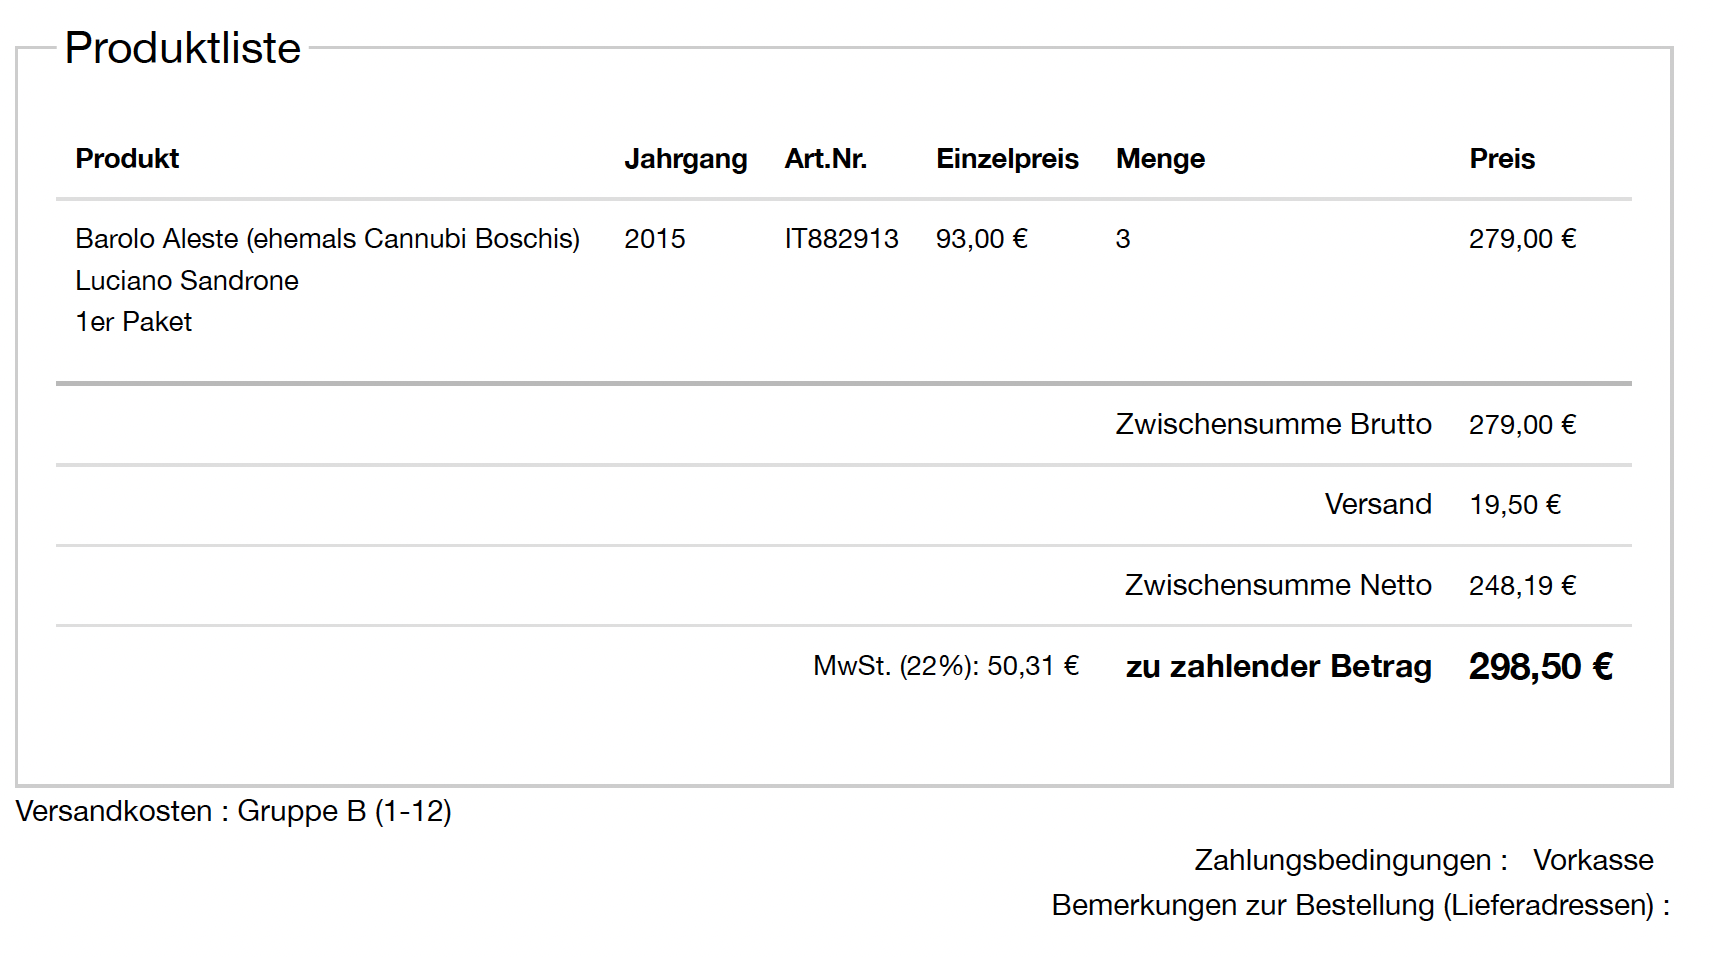The height and width of the screenshot is (958, 1714).
Task: Click the Art.Nr. column header
Action: point(825,159)
